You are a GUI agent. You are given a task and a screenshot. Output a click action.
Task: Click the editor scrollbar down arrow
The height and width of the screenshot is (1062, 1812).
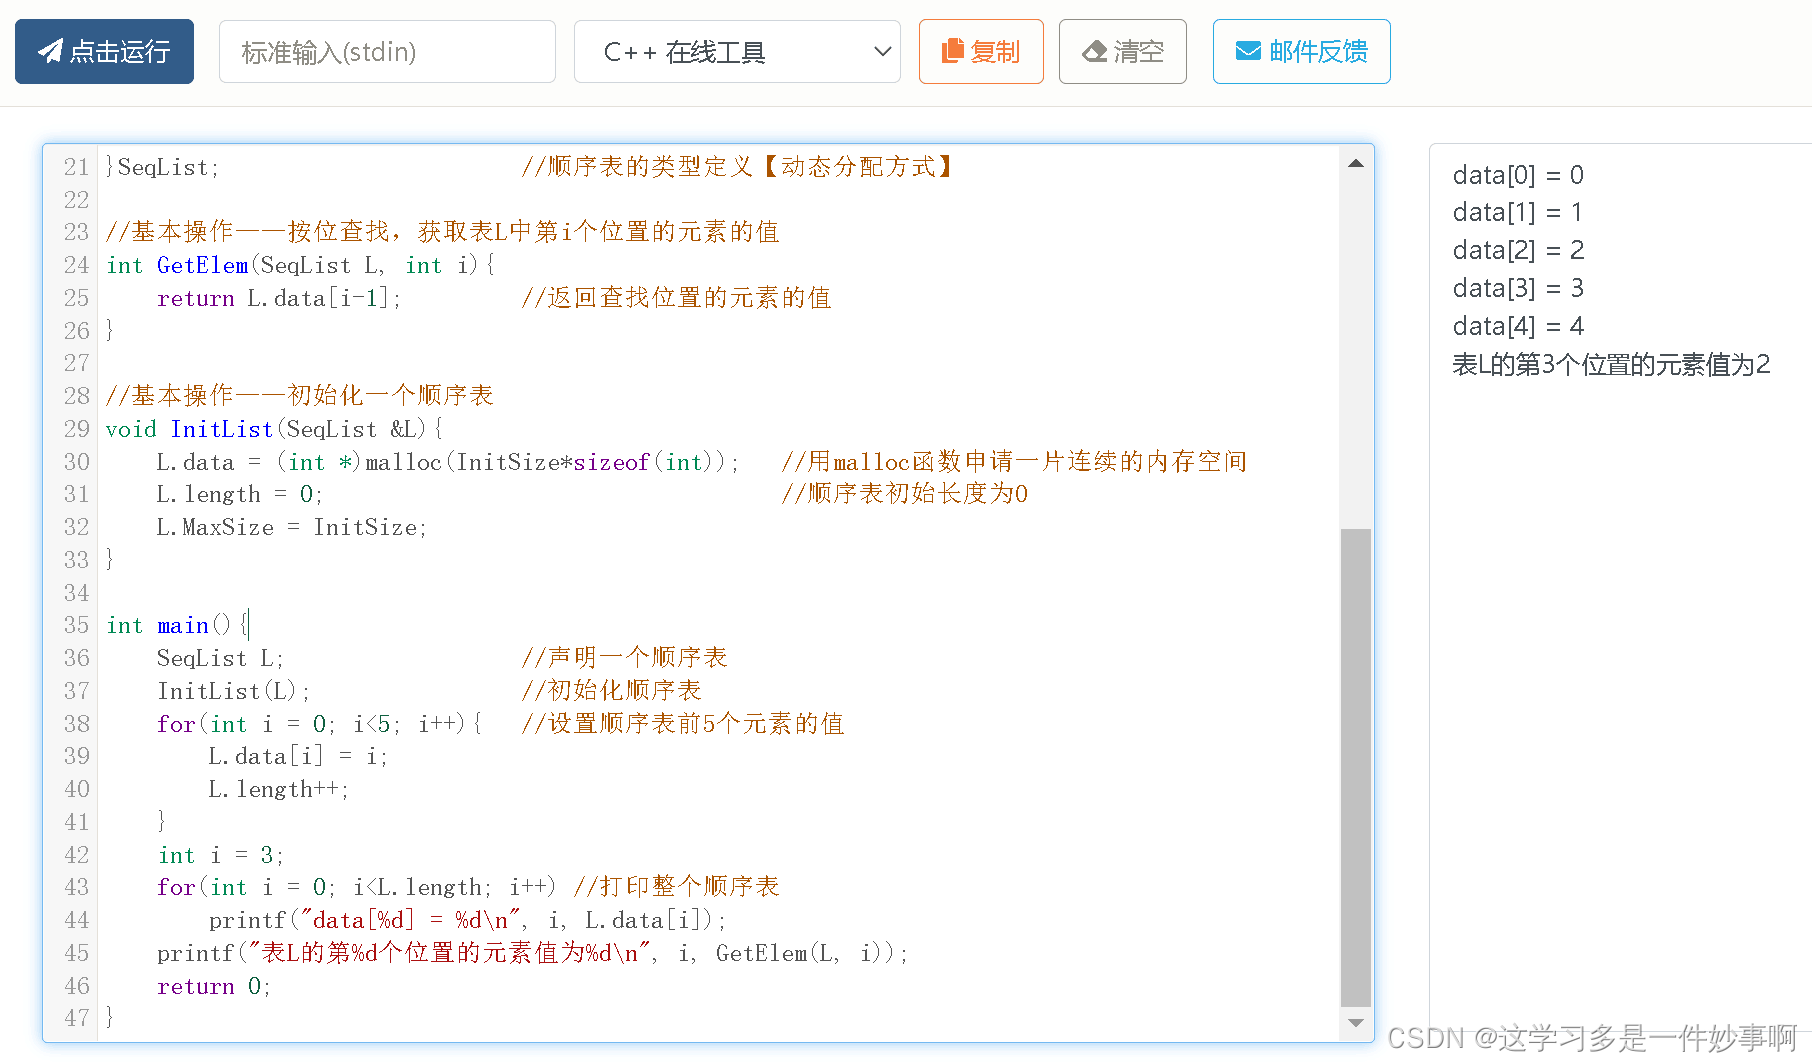click(x=1356, y=1023)
